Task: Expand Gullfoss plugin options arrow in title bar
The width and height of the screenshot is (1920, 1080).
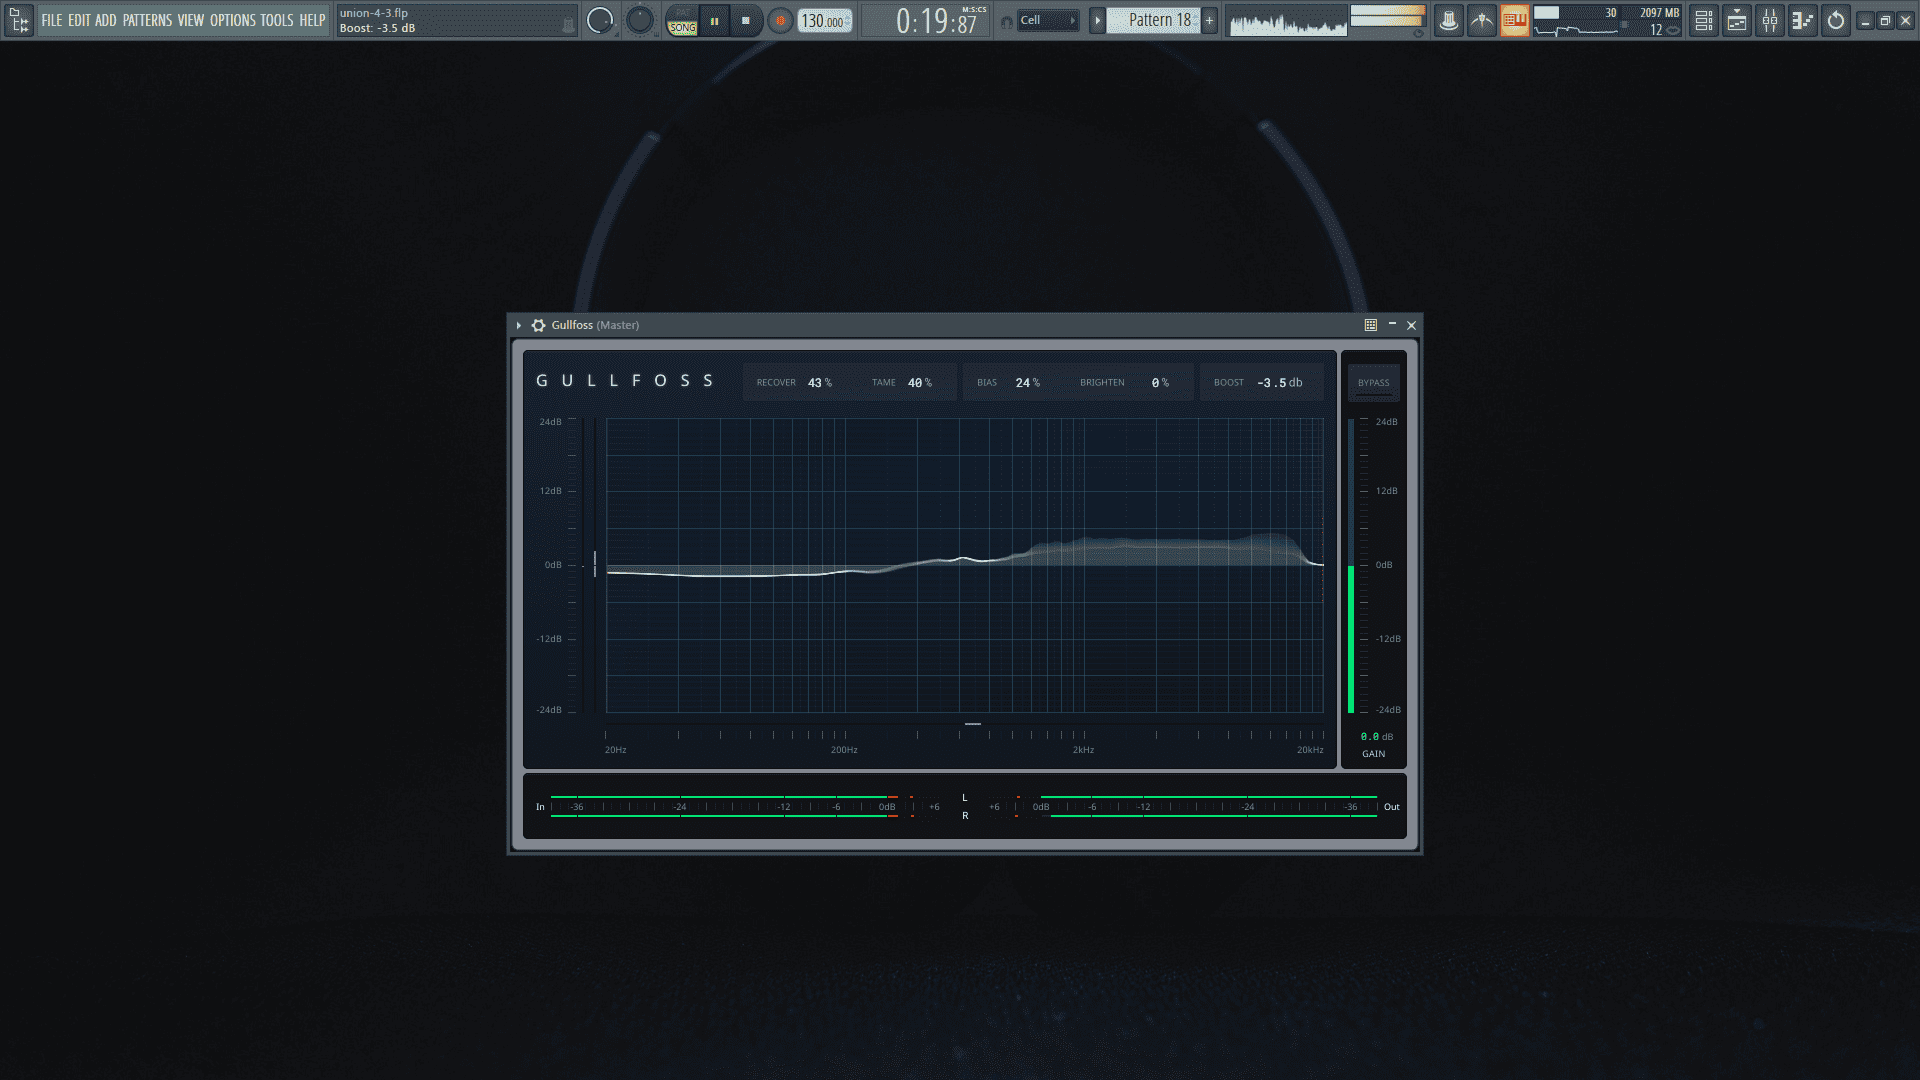Action: click(518, 325)
